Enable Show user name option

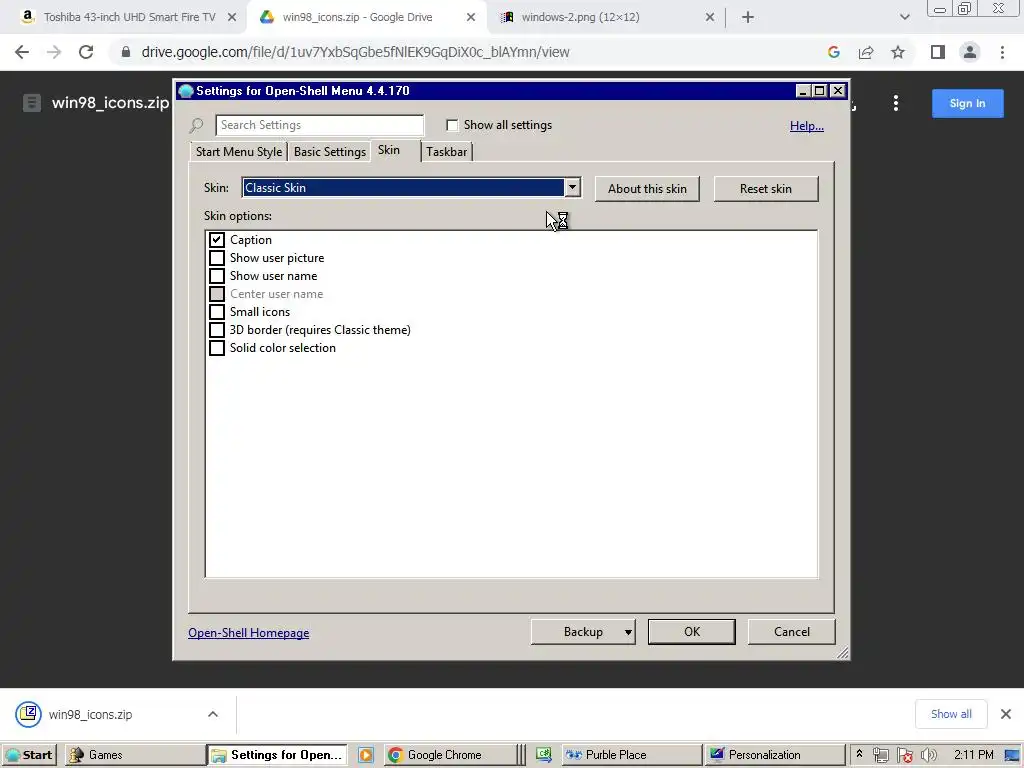[217, 276]
